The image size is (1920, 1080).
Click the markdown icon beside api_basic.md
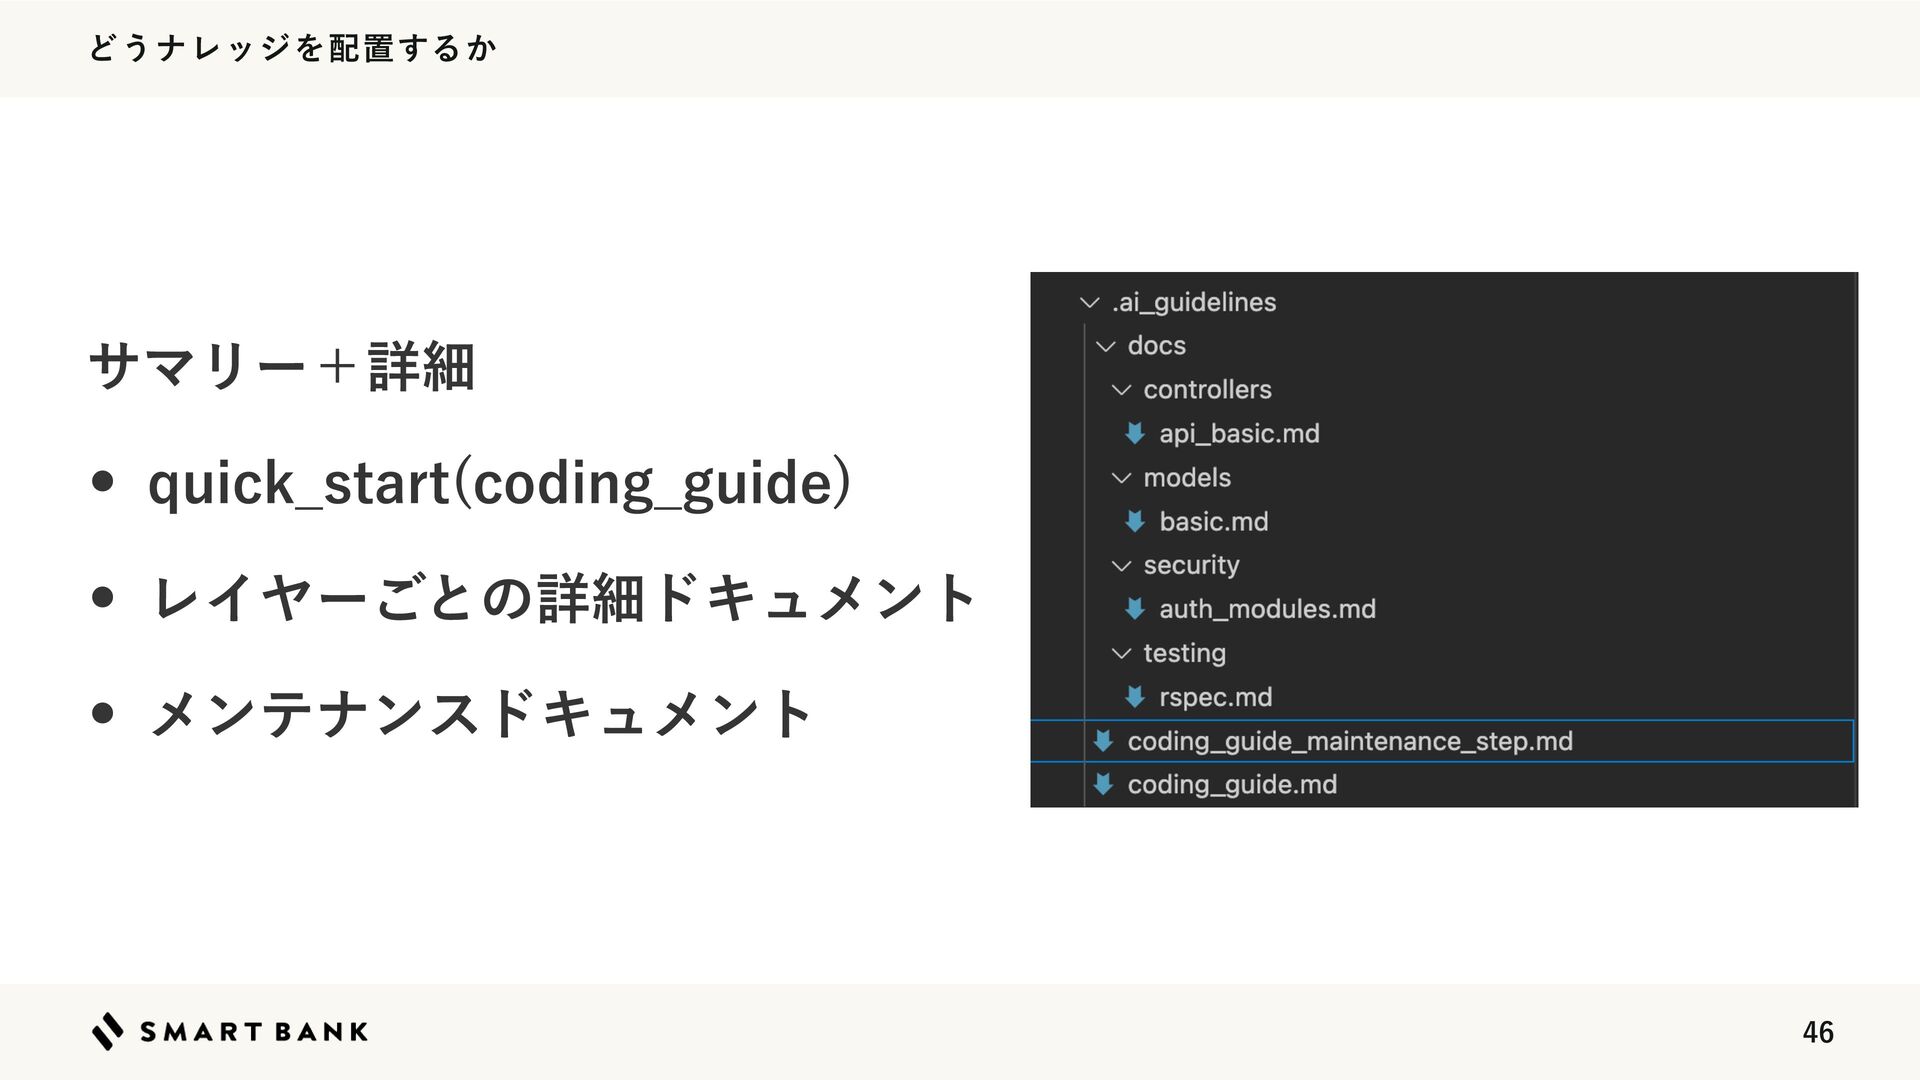1134,433
